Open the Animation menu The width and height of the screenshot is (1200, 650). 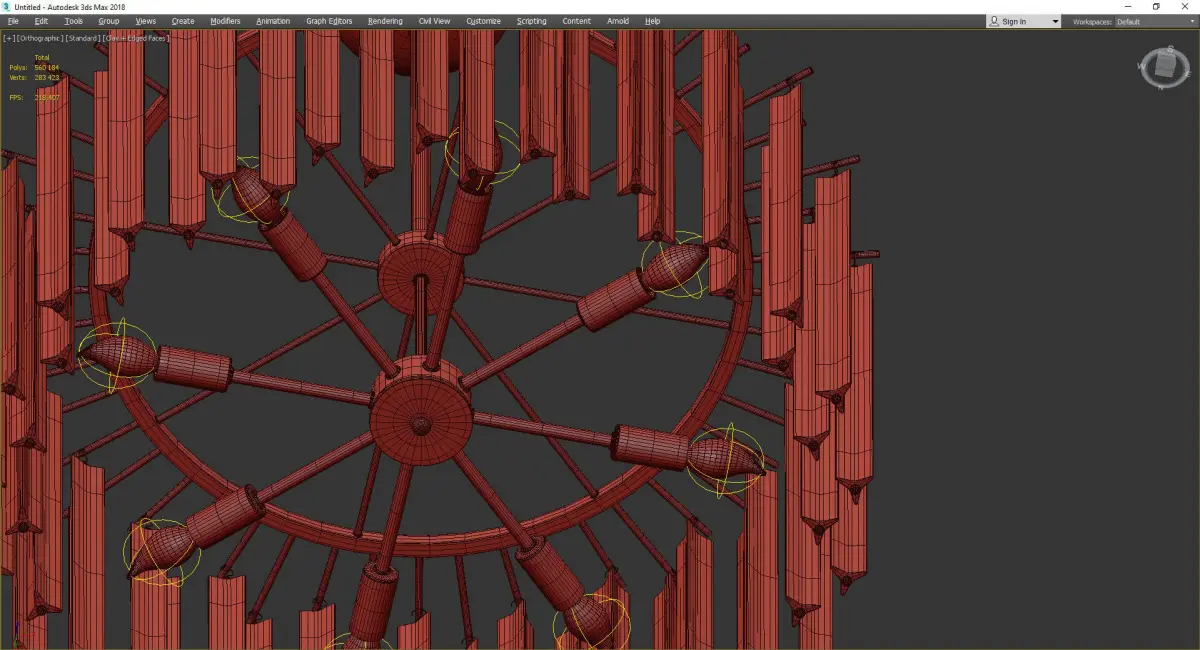273,21
